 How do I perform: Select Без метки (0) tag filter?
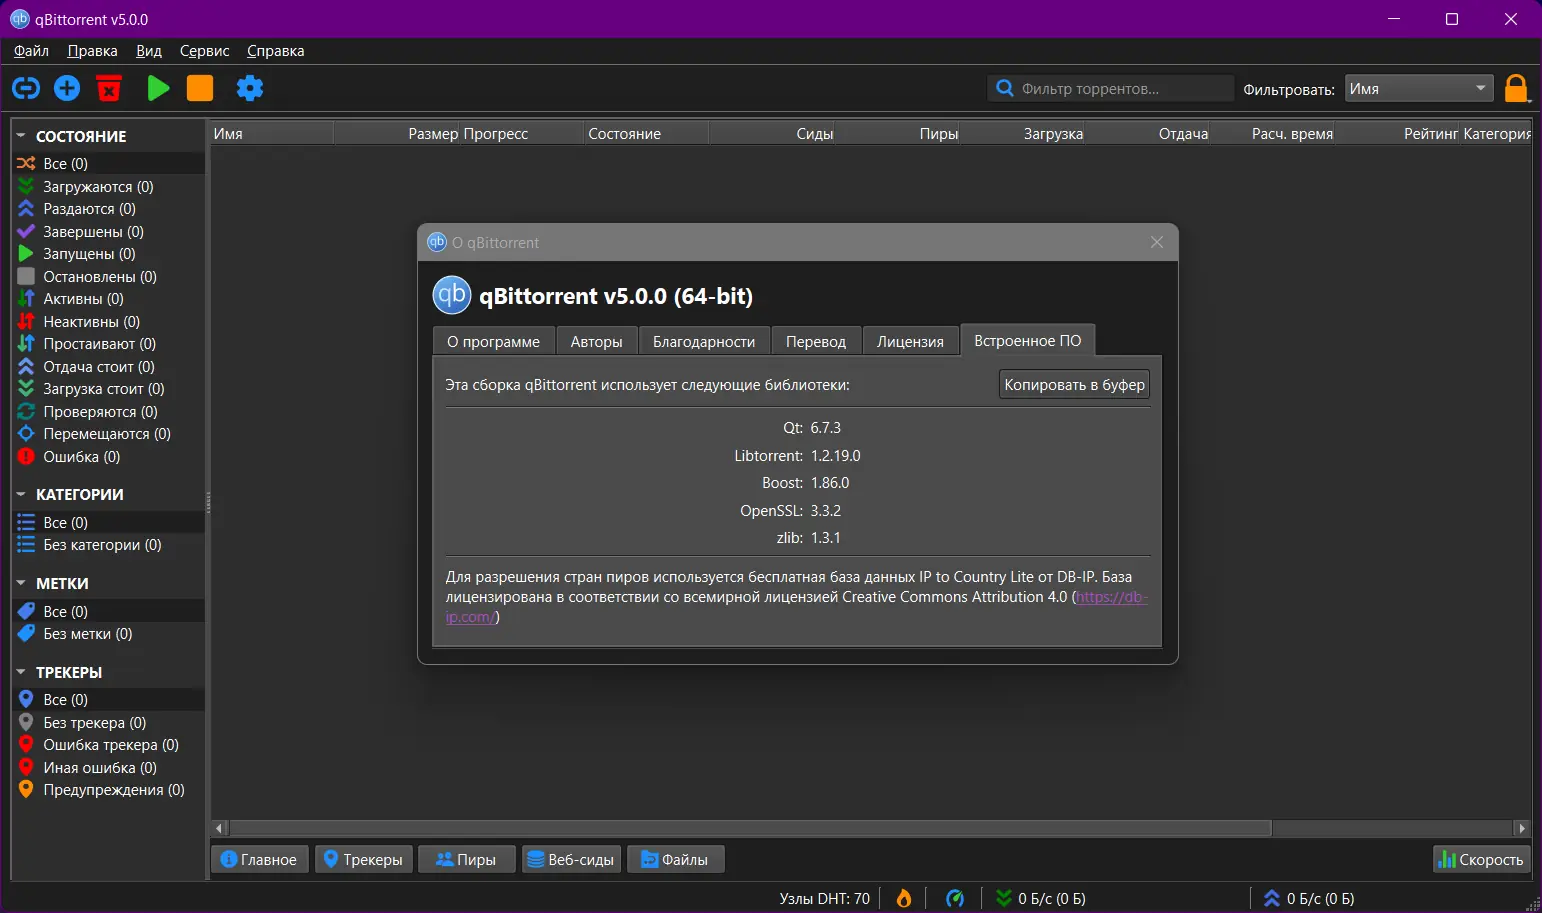pos(108,633)
